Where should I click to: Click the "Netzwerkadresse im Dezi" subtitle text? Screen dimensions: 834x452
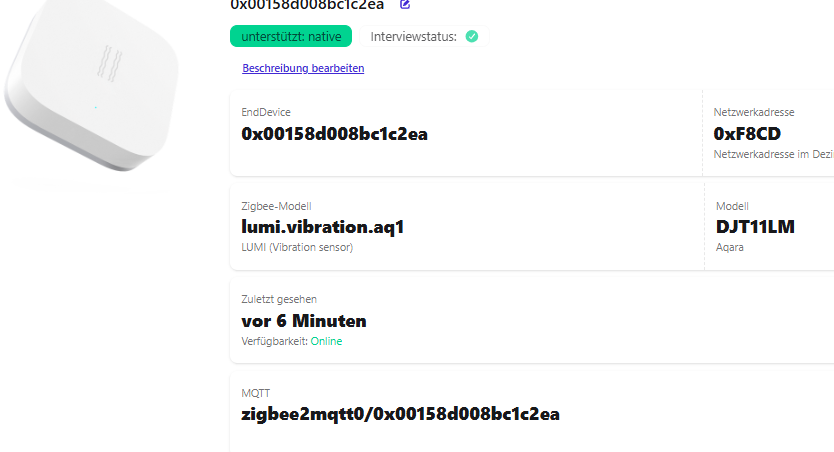[773, 154]
